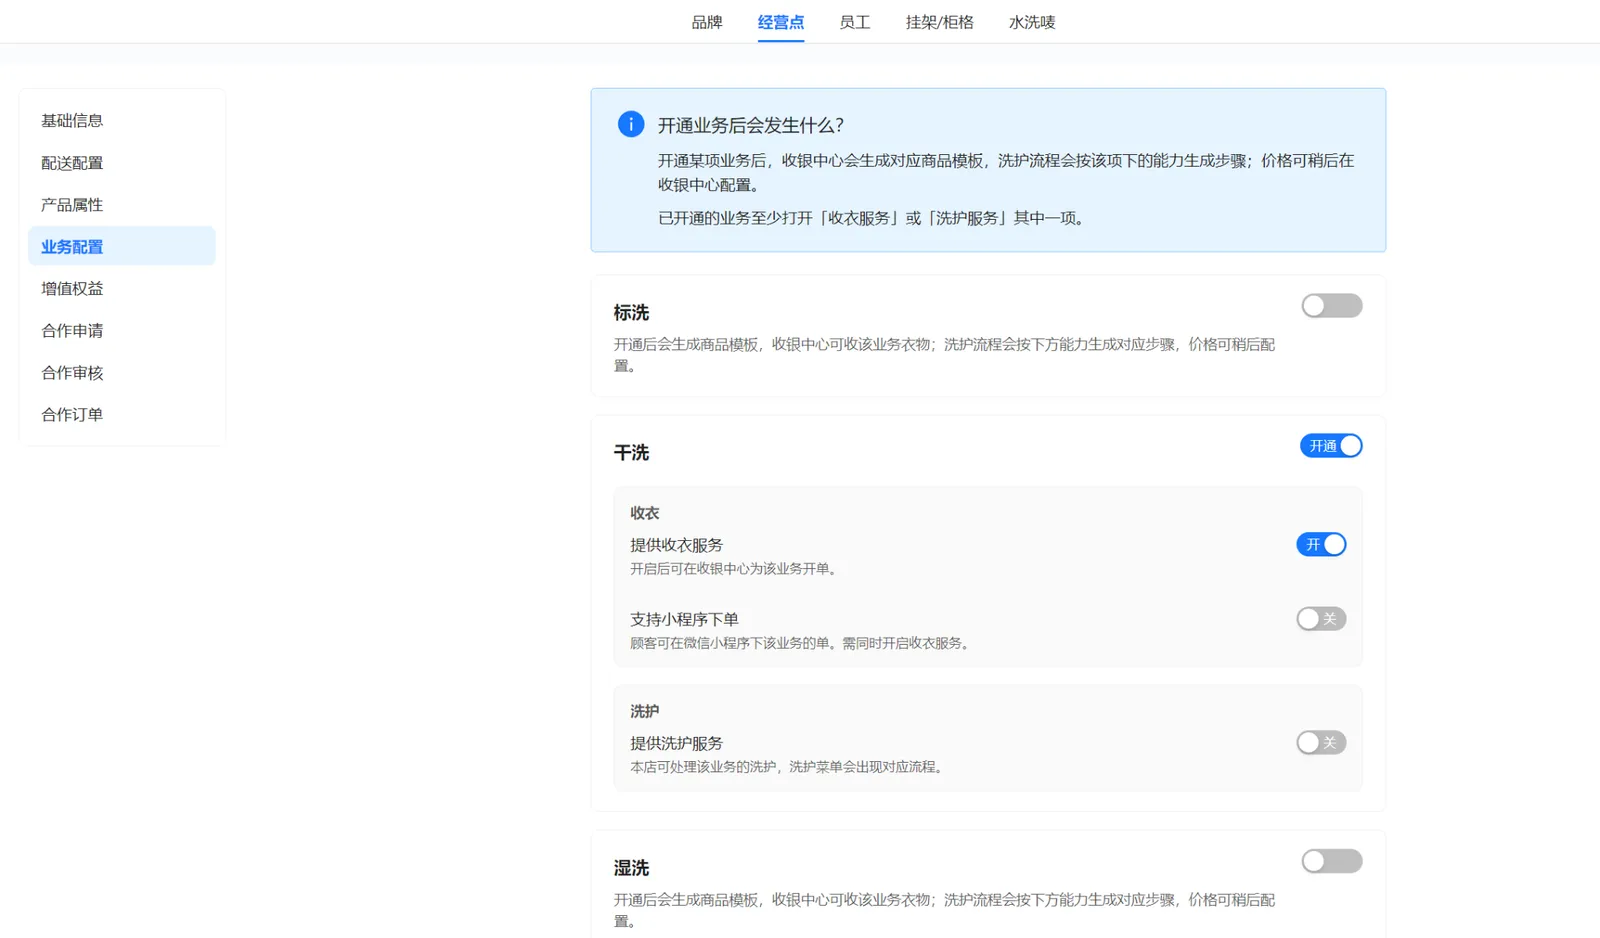This screenshot has height=938, width=1600.
Task: Enable the 湿洗 business switch
Action: tap(1331, 861)
